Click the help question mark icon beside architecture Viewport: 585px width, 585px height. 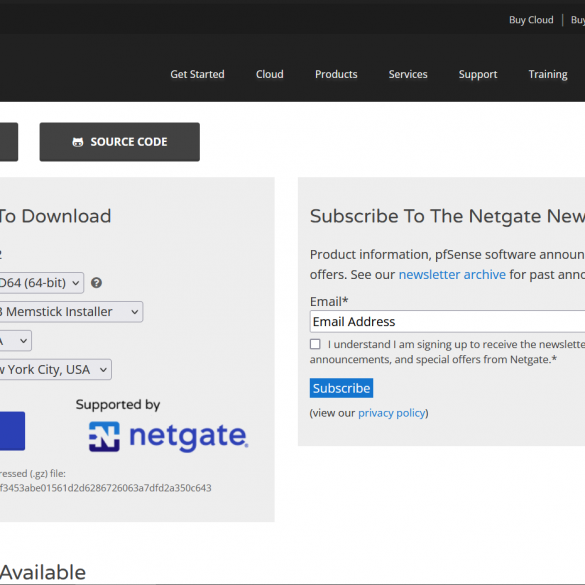tap(96, 283)
